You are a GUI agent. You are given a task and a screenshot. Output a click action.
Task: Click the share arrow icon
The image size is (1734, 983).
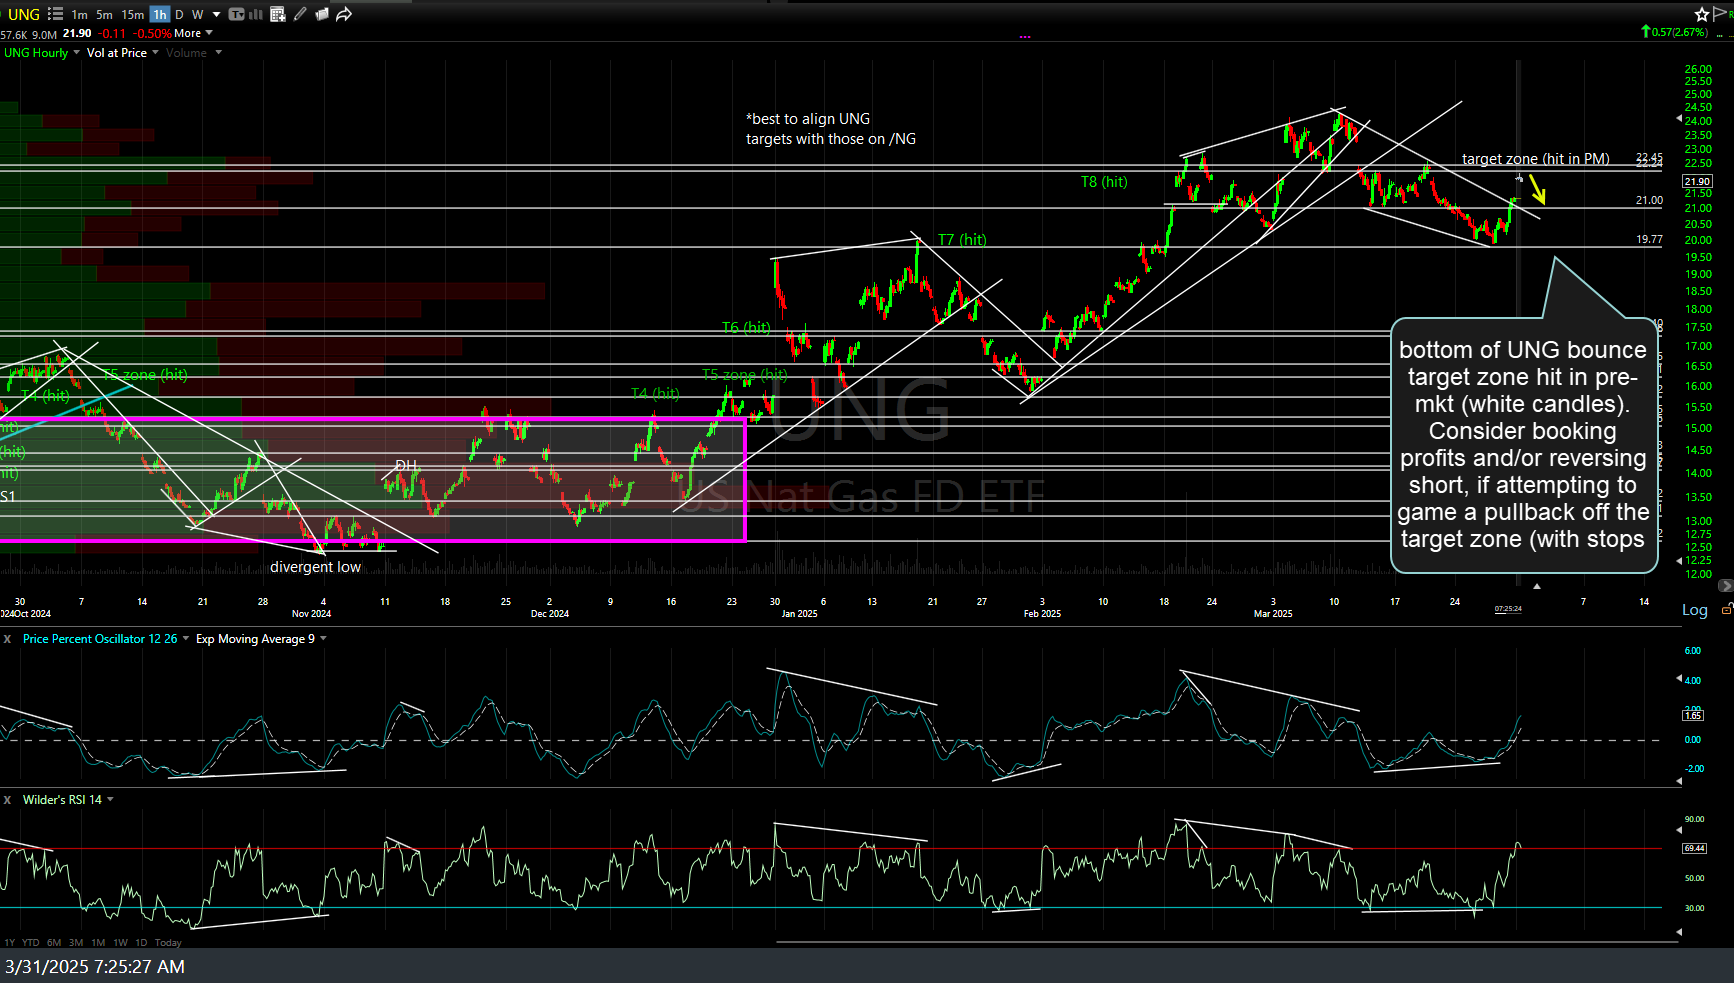[344, 14]
